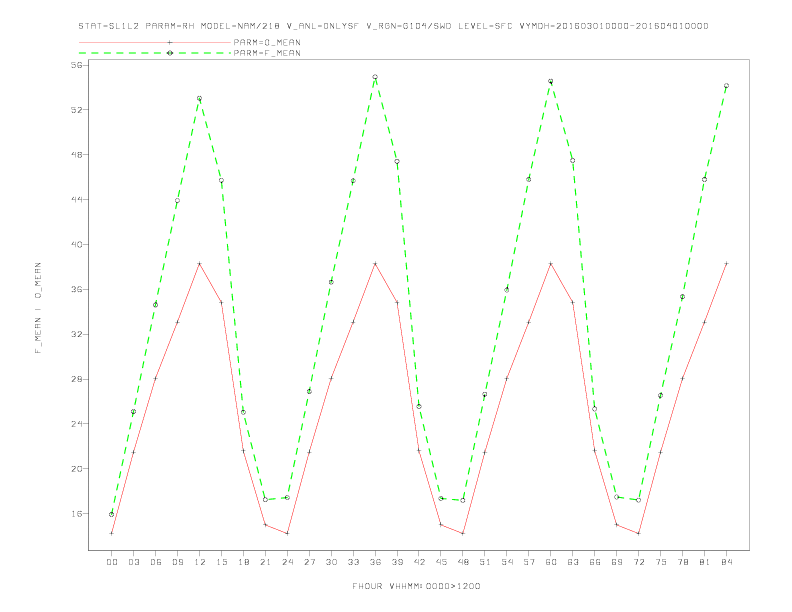The height and width of the screenshot is (612, 792).
Task: Click the x-axis tick label 15
Action: pos(221,562)
